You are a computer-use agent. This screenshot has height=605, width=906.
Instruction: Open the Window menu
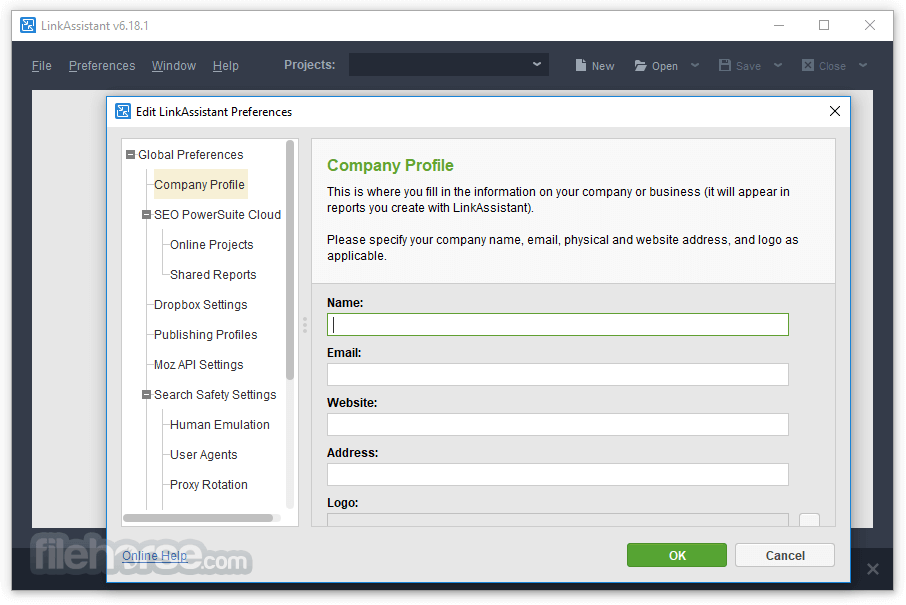tap(174, 66)
